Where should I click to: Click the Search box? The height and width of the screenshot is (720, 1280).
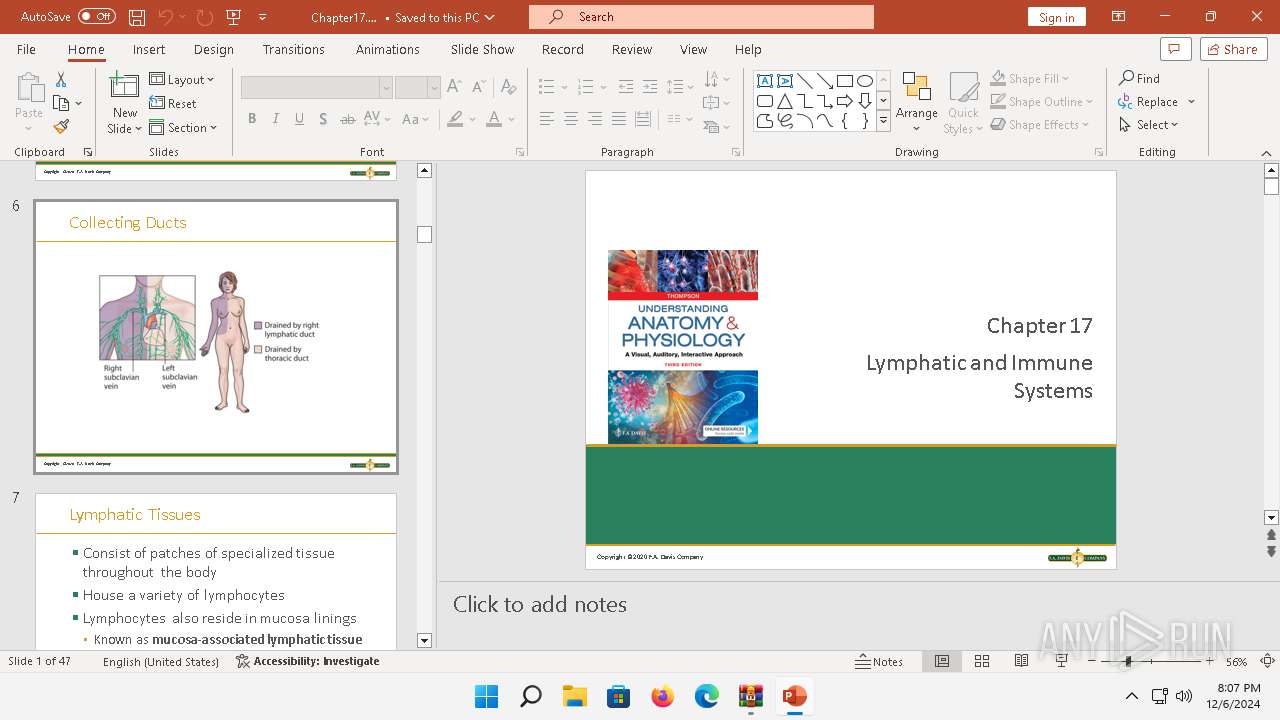click(x=701, y=17)
